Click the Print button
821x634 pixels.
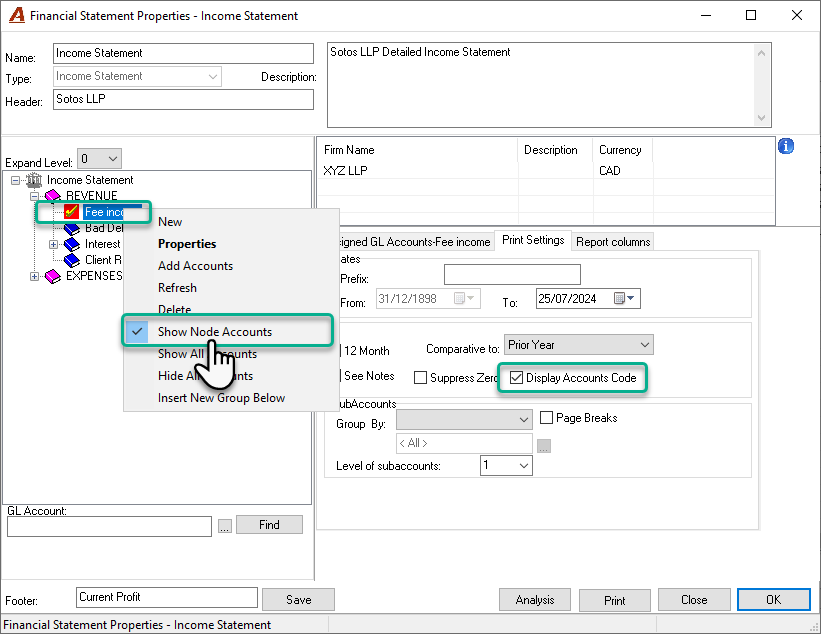[615, 599]
